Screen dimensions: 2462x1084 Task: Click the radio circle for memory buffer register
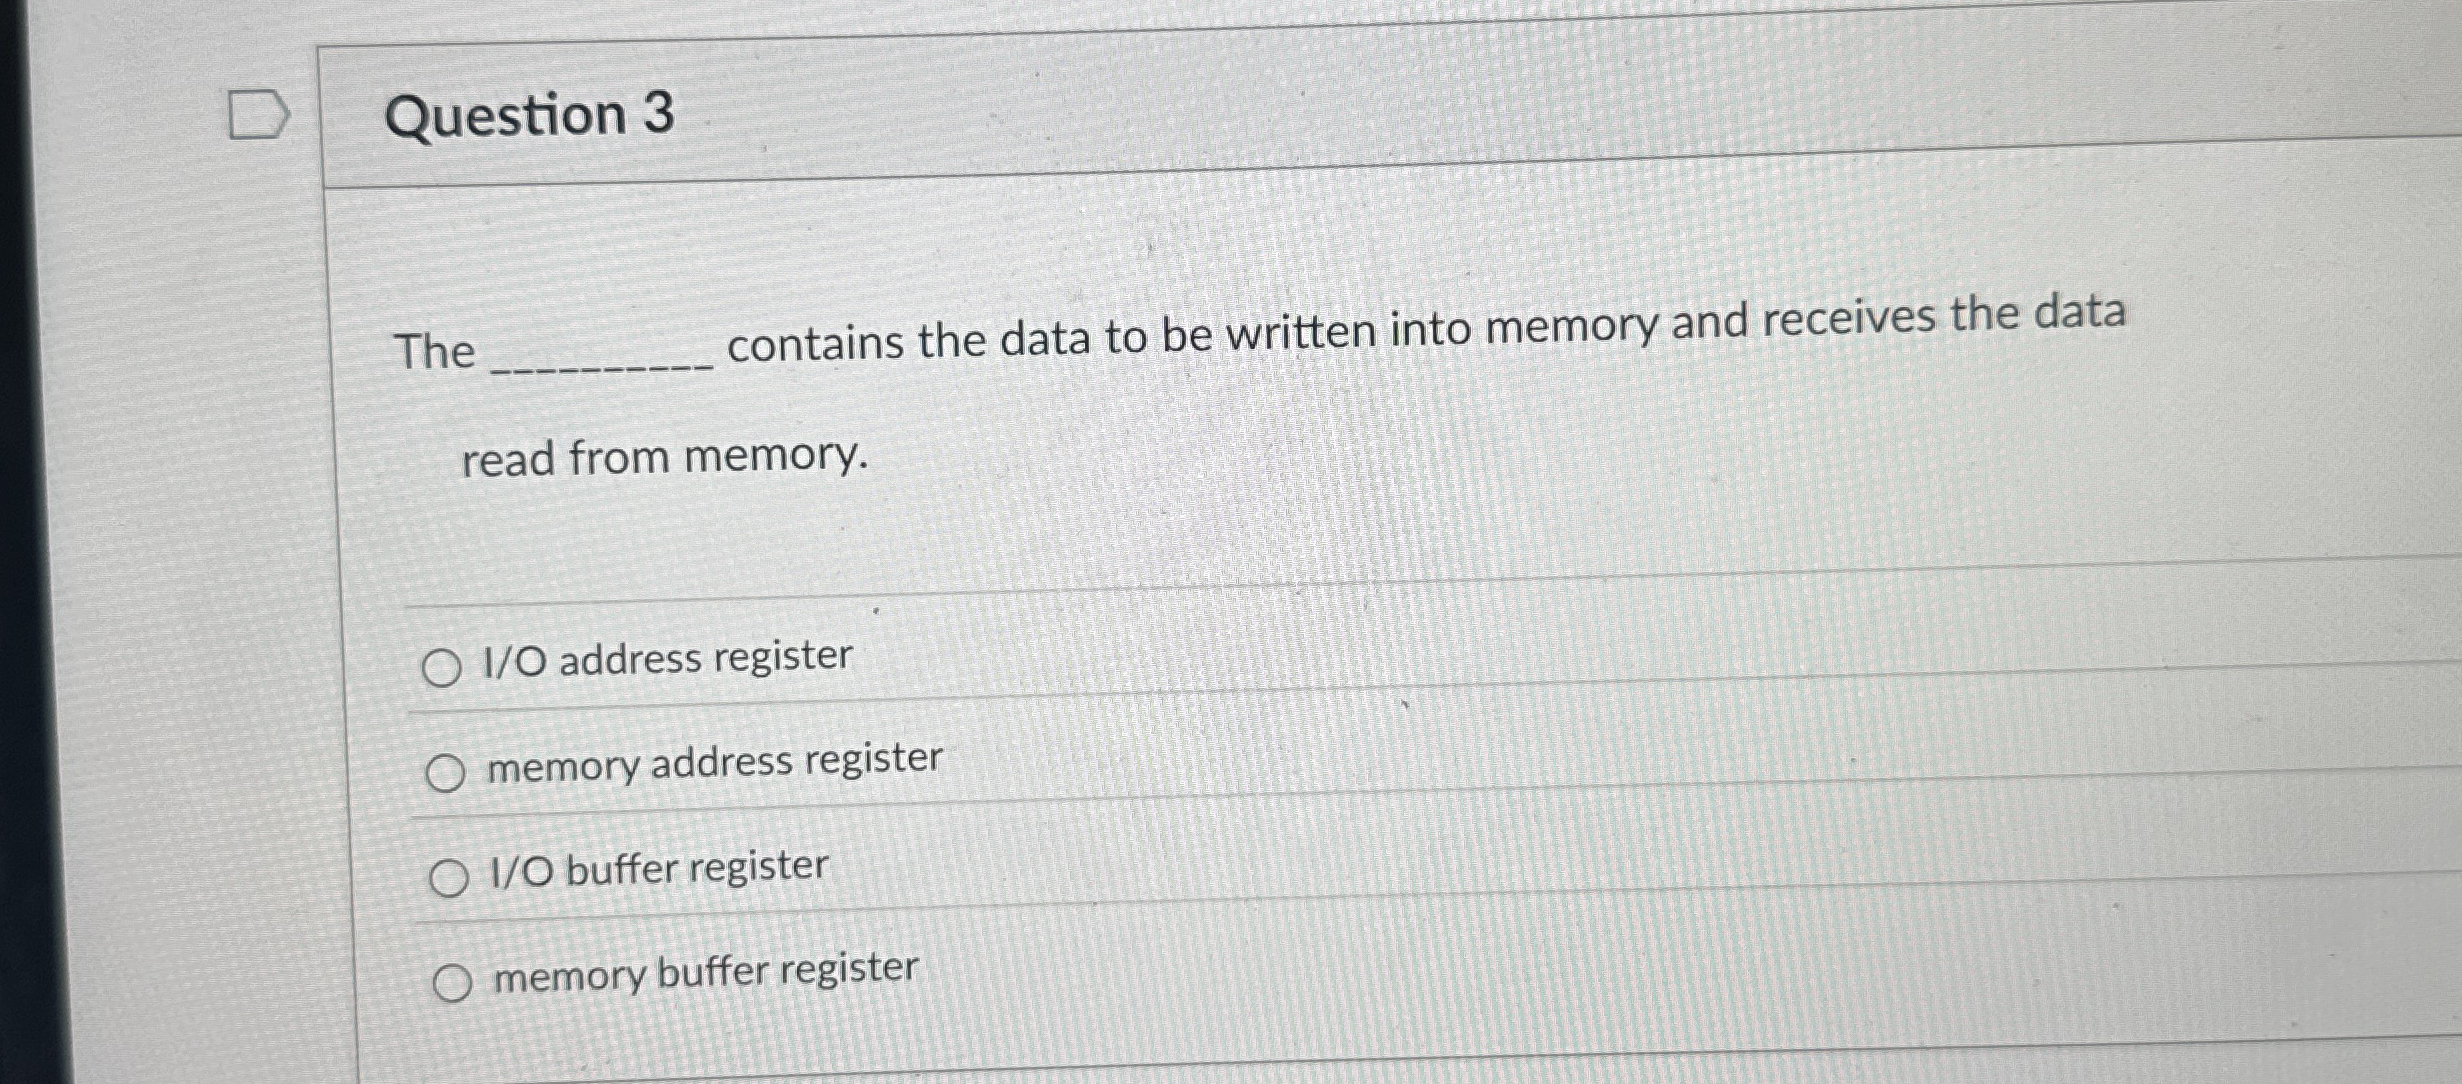click(455, 983)
